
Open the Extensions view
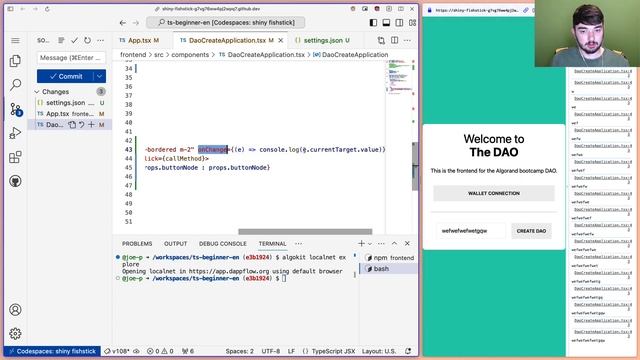pyautogui.click(x=15, y=157)
